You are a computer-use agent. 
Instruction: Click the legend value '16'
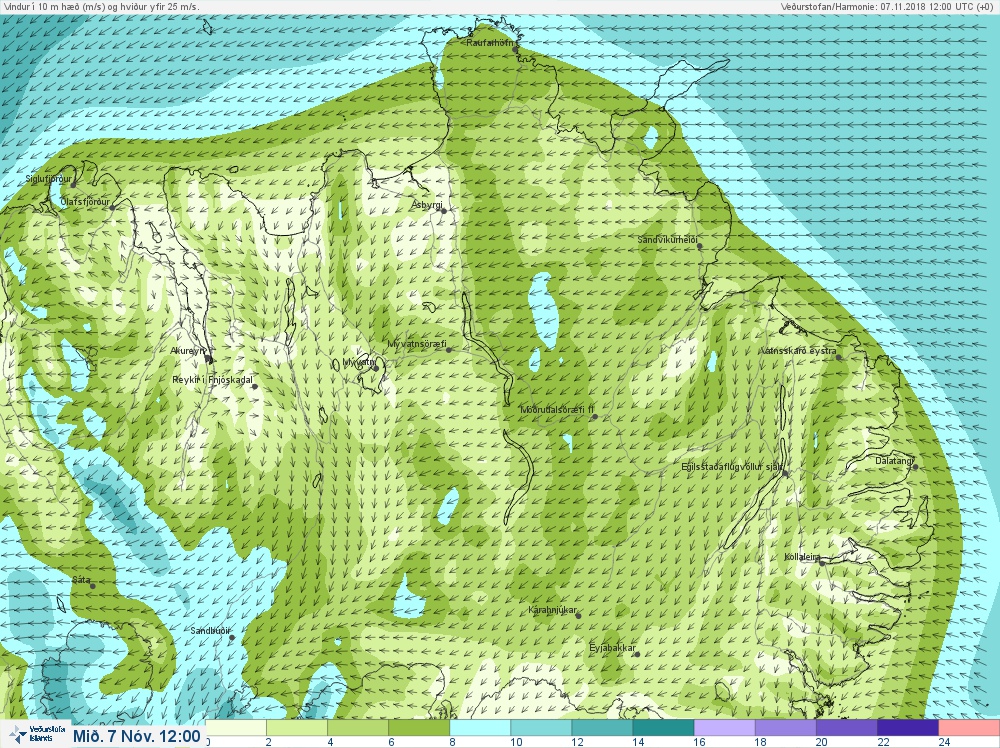tap(699, 742)
